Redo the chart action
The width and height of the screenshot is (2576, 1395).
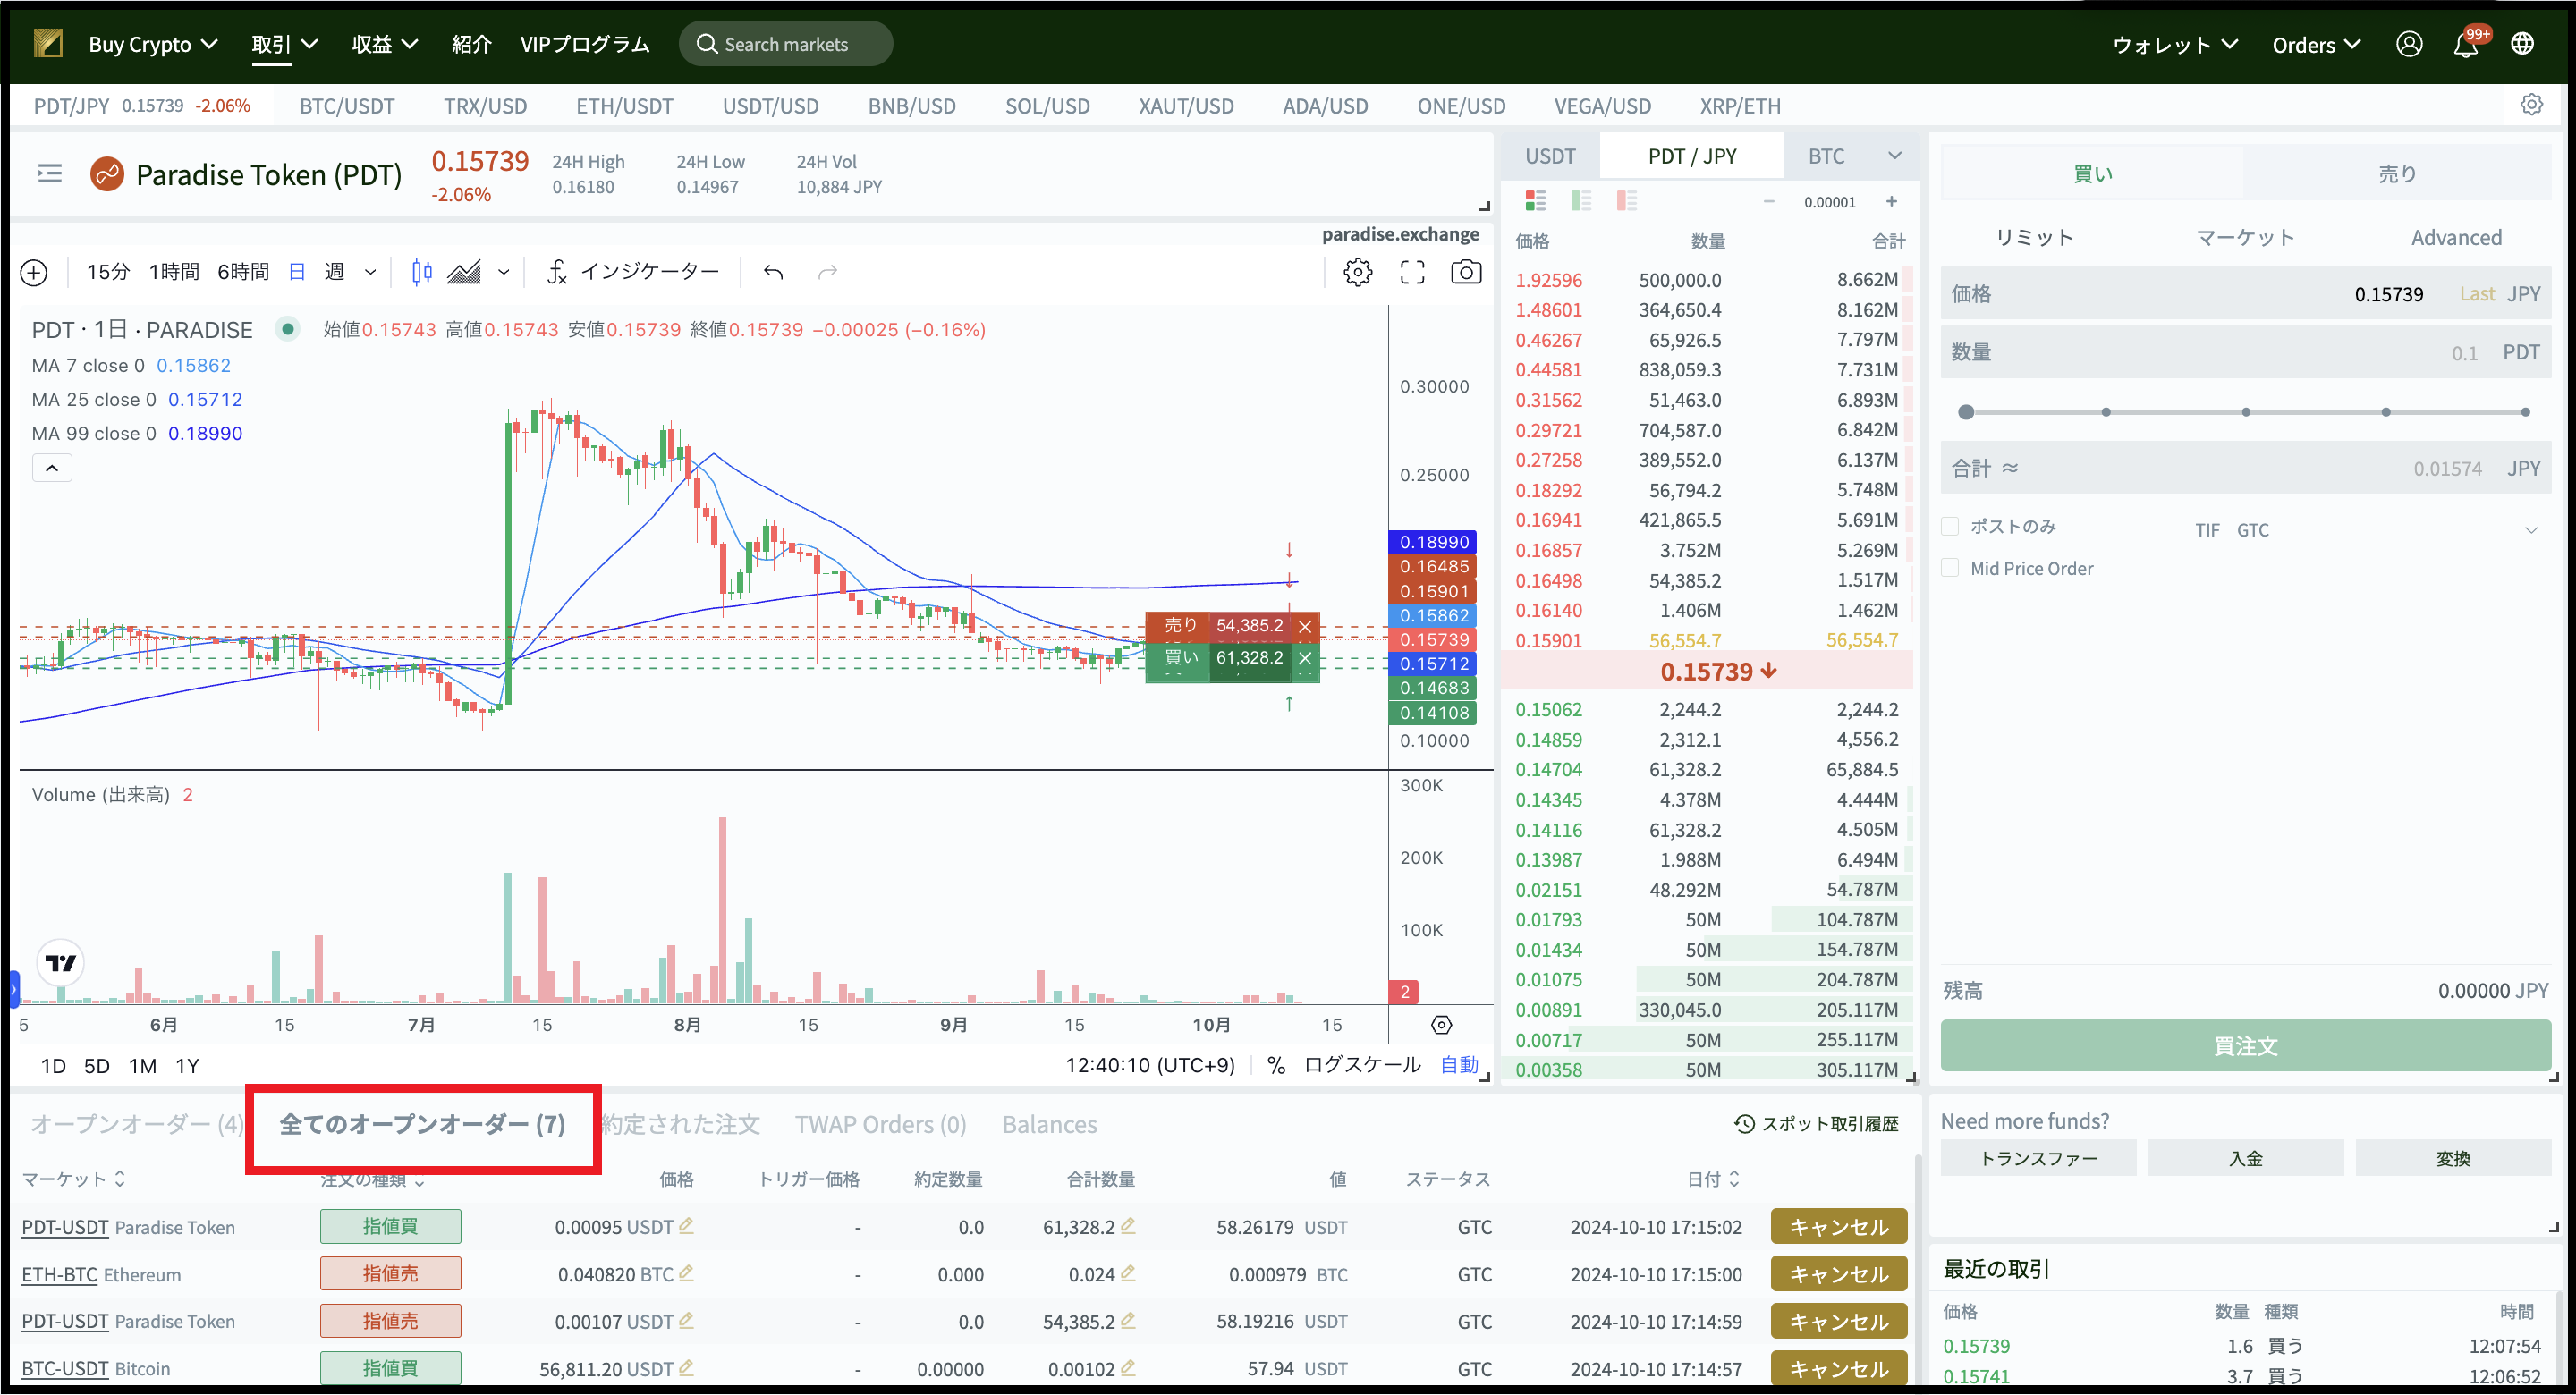827,272
